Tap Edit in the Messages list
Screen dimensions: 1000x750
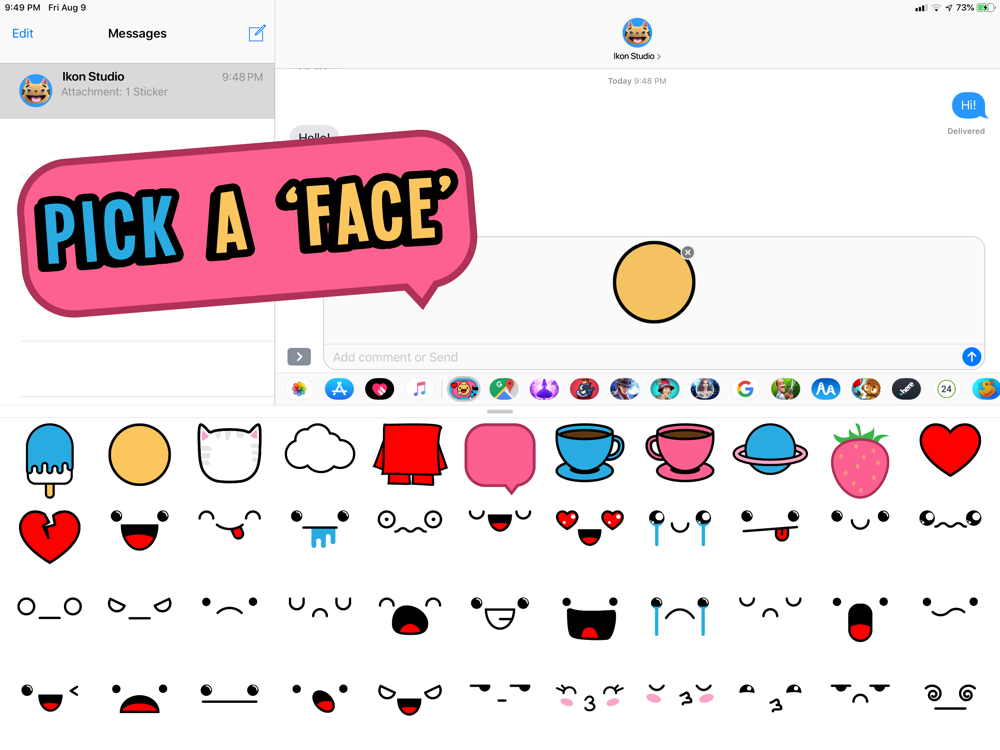pyautogui.click(x=23, y=33)
